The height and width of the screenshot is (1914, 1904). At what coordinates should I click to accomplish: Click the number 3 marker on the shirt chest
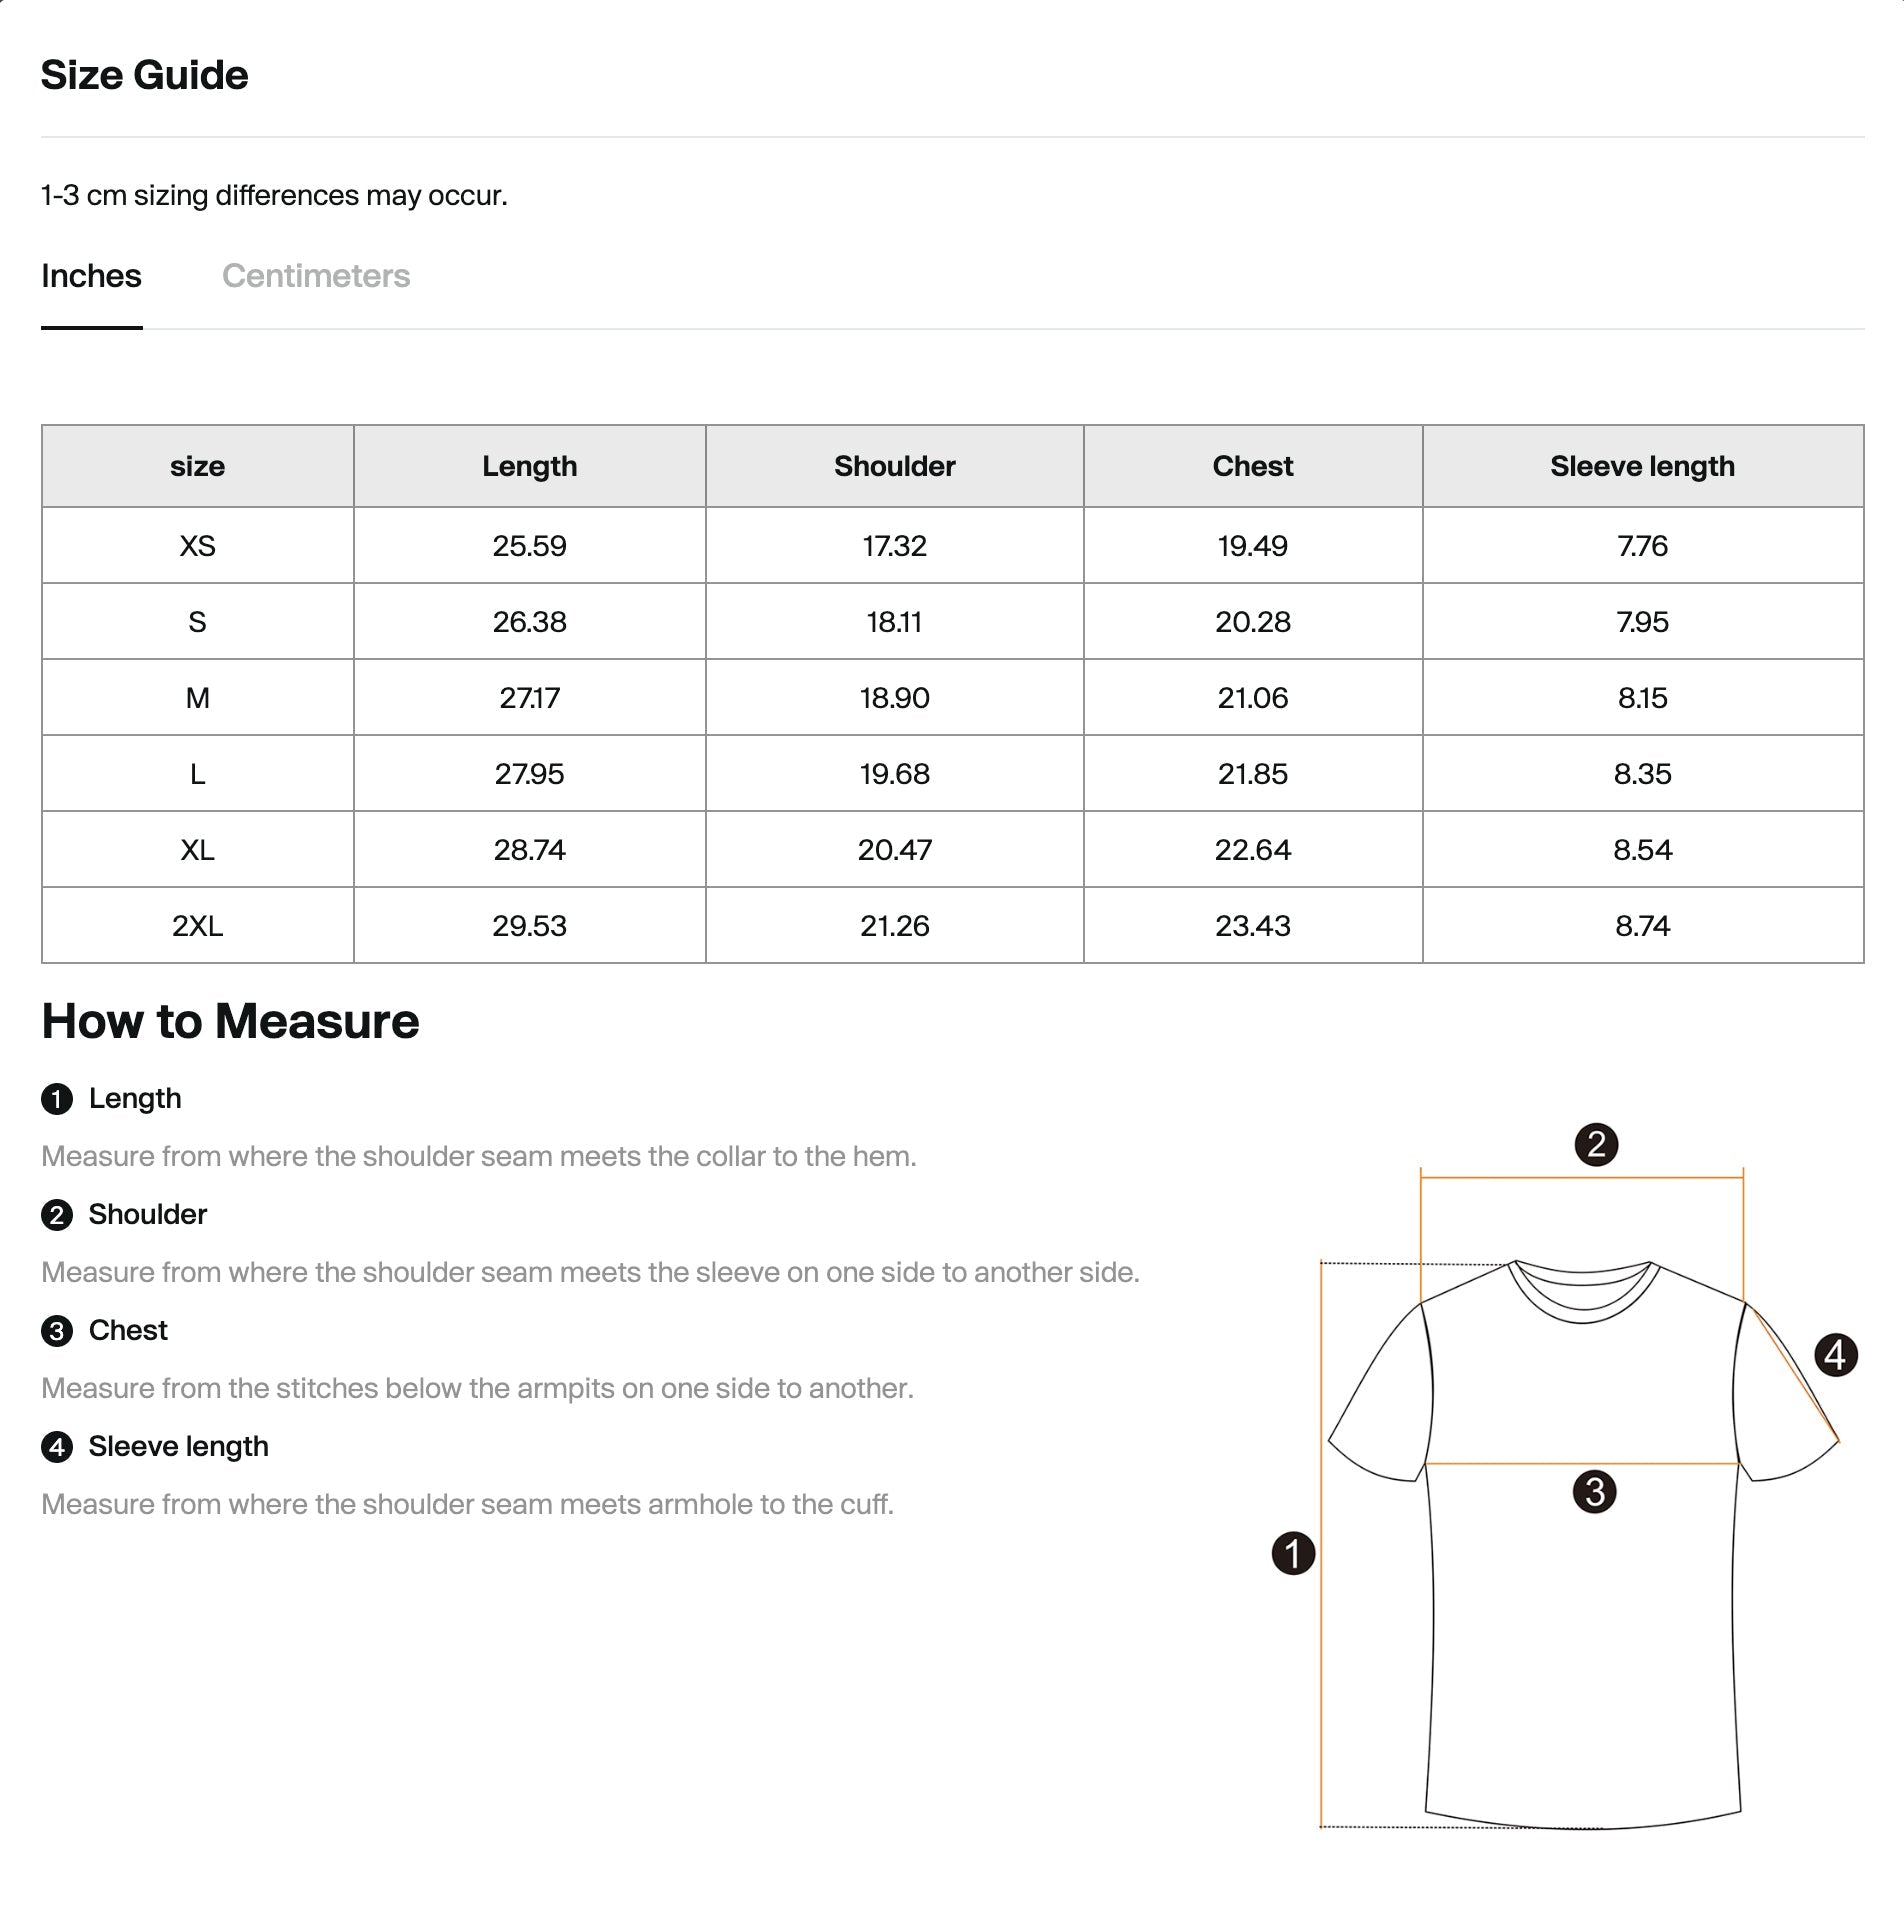pyautogui.click(x=1595, y=1491)
